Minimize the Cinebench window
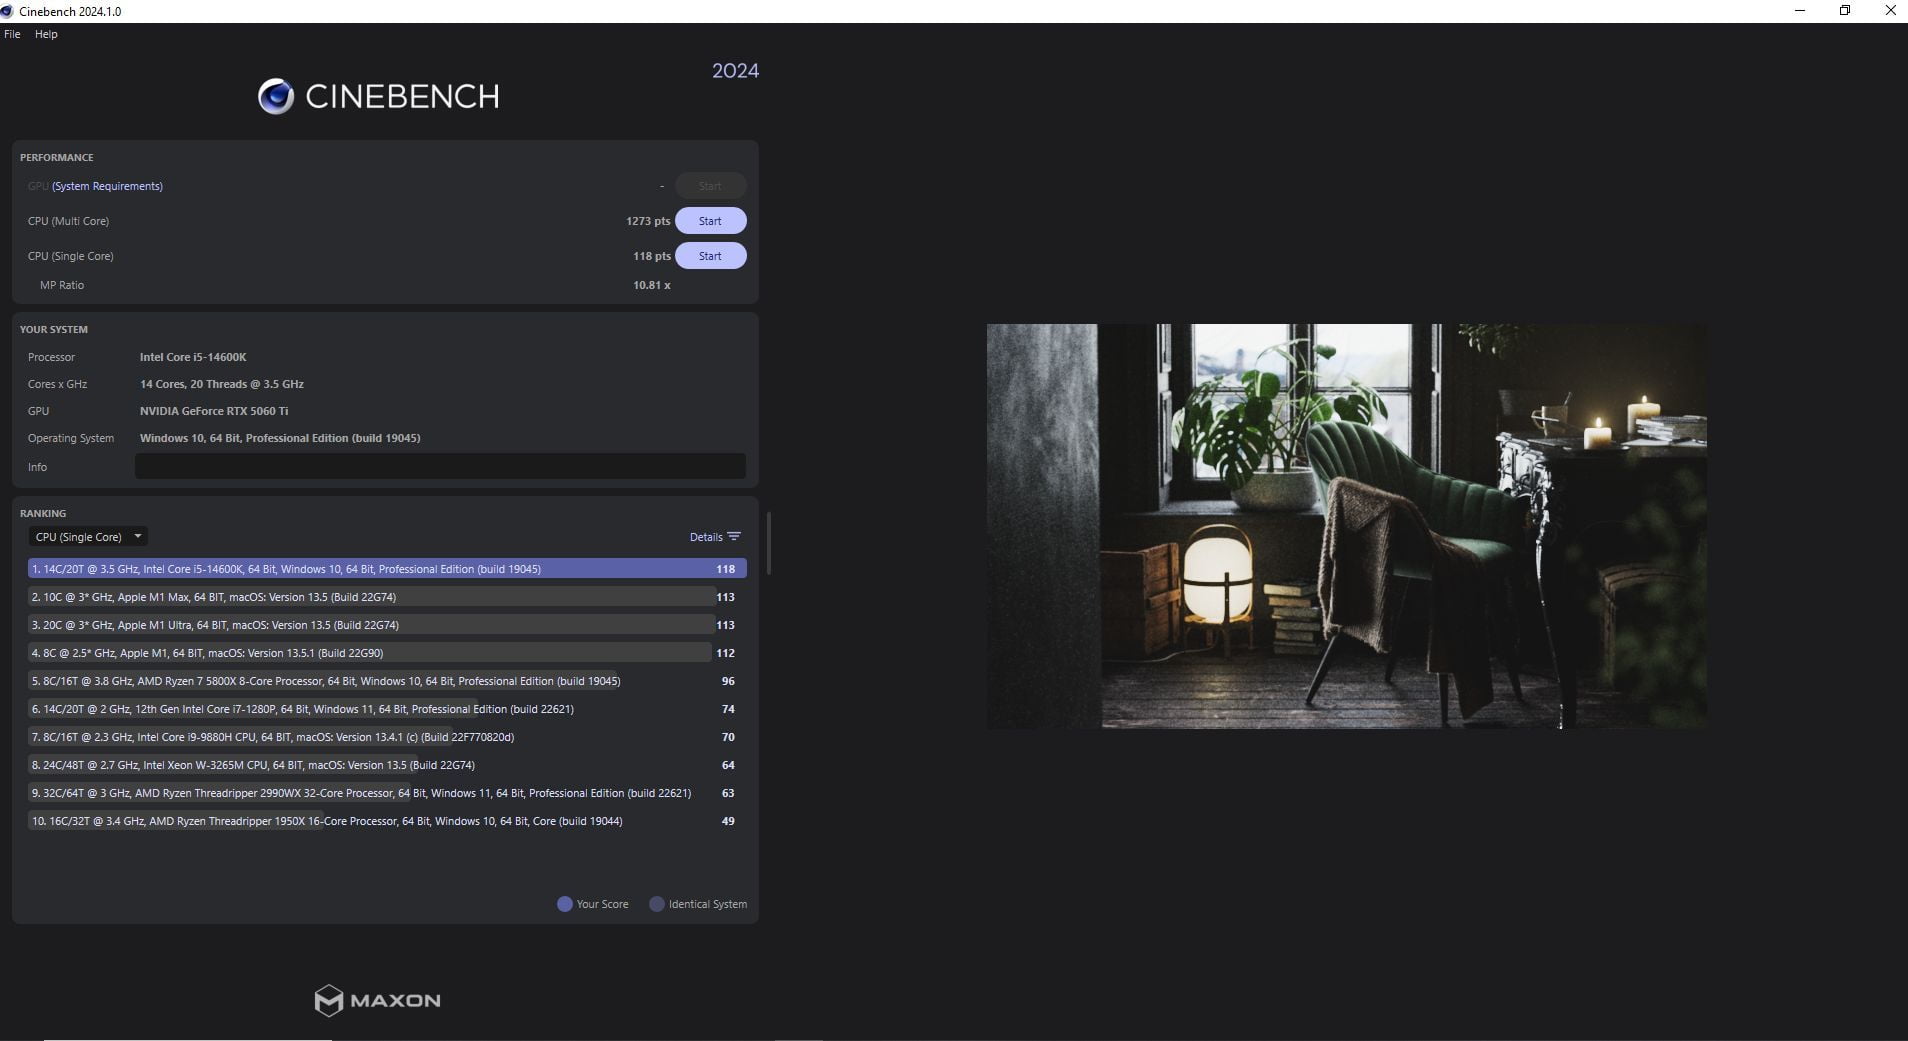The width and height of the screenshot is (1908, 1041). (x=1800, y=11)
